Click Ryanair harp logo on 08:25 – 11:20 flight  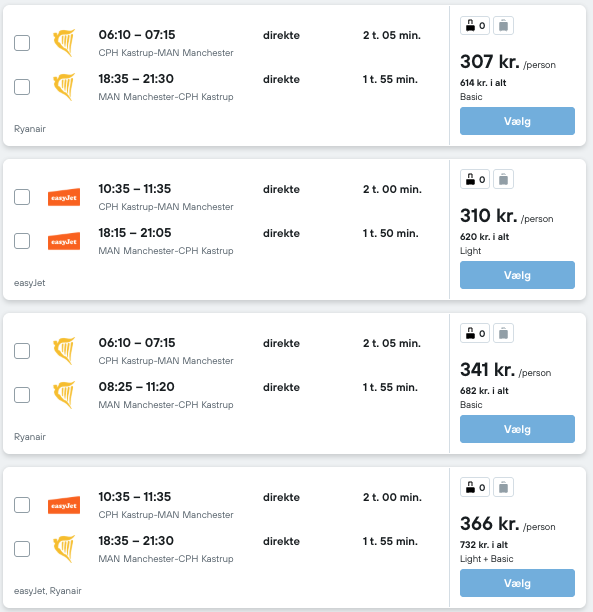(x=64, y=395)
